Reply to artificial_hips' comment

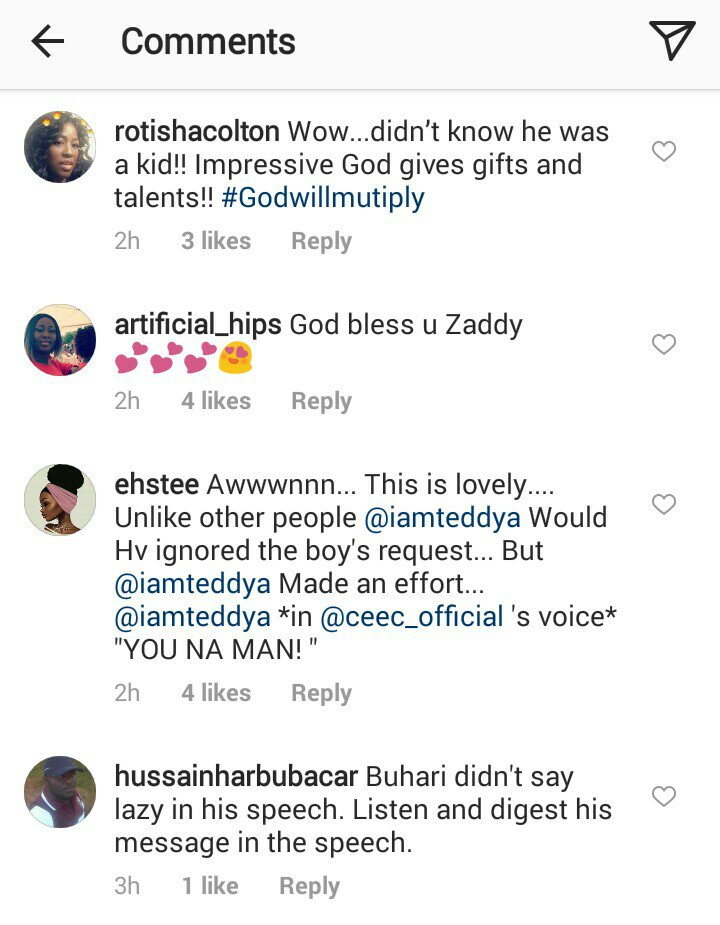click(321, 401)
